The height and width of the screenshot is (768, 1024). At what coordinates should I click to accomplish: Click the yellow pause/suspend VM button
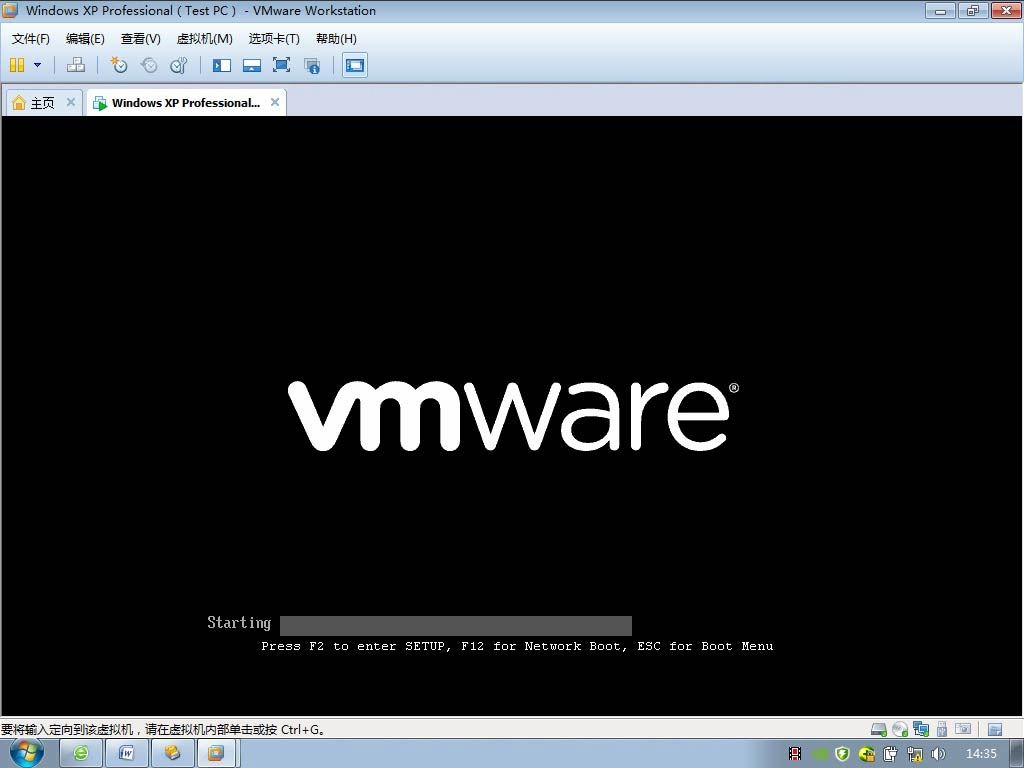click(x=17, y=65)
